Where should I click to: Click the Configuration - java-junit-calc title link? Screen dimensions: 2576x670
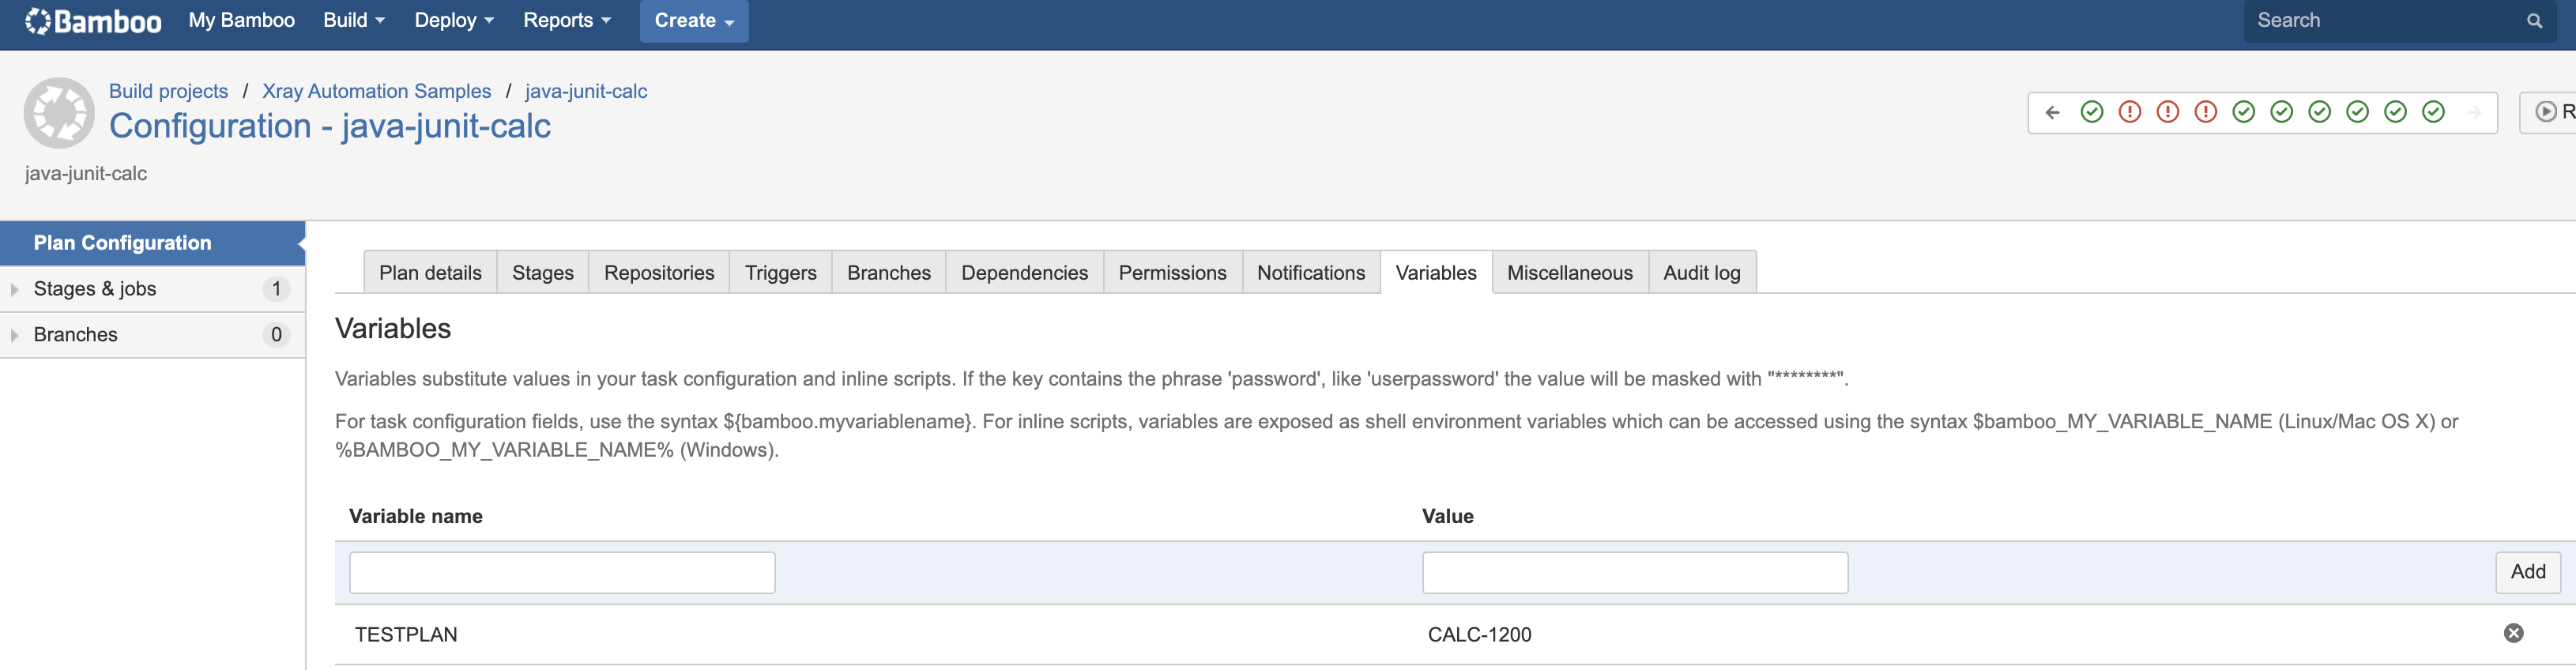tap(330, 126)
